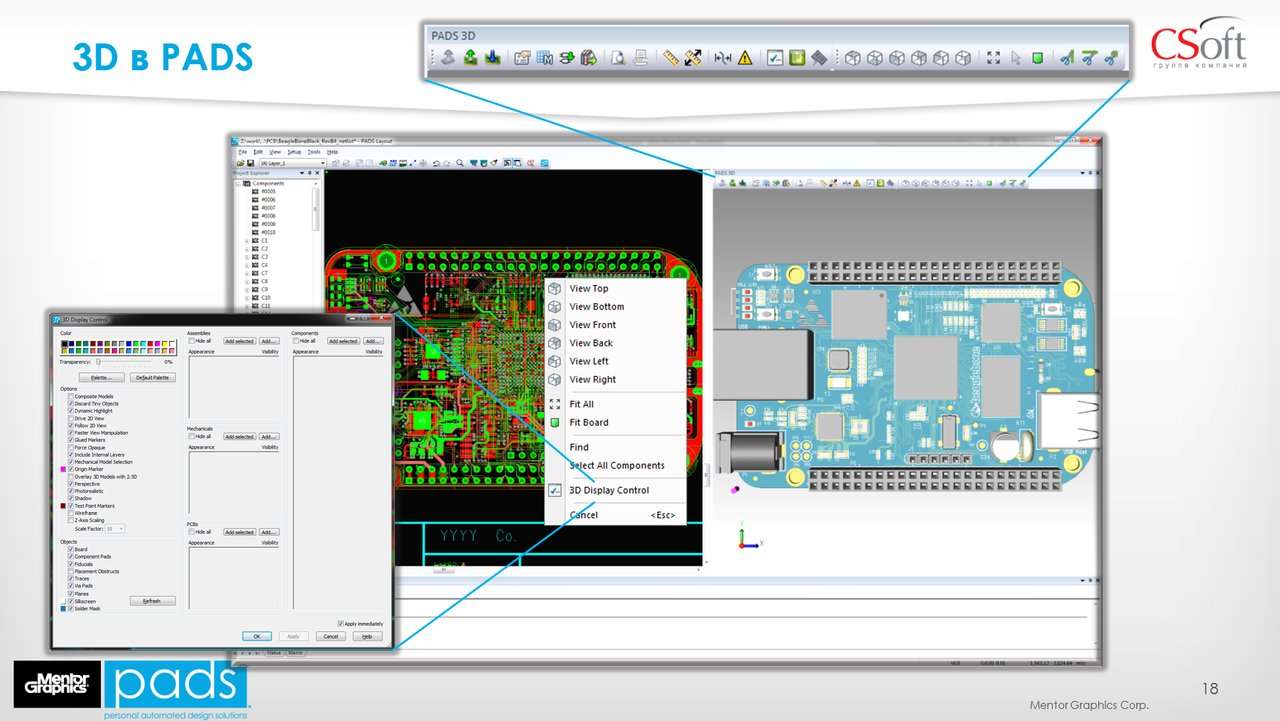Click the Default Palette button
This screenshot has width=1280, height=721.
click(x=154, y=378)
